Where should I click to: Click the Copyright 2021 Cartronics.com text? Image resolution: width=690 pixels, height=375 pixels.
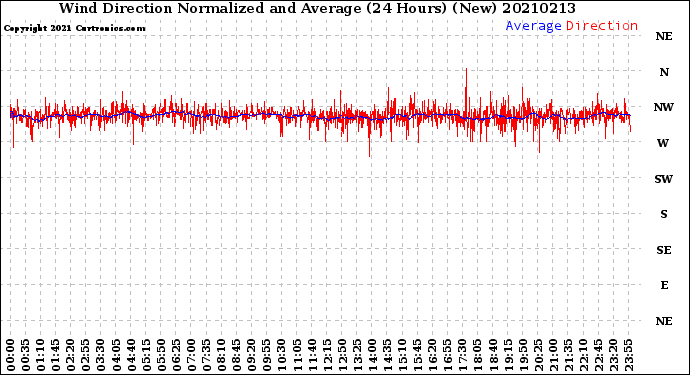click(x=74, y=28)
